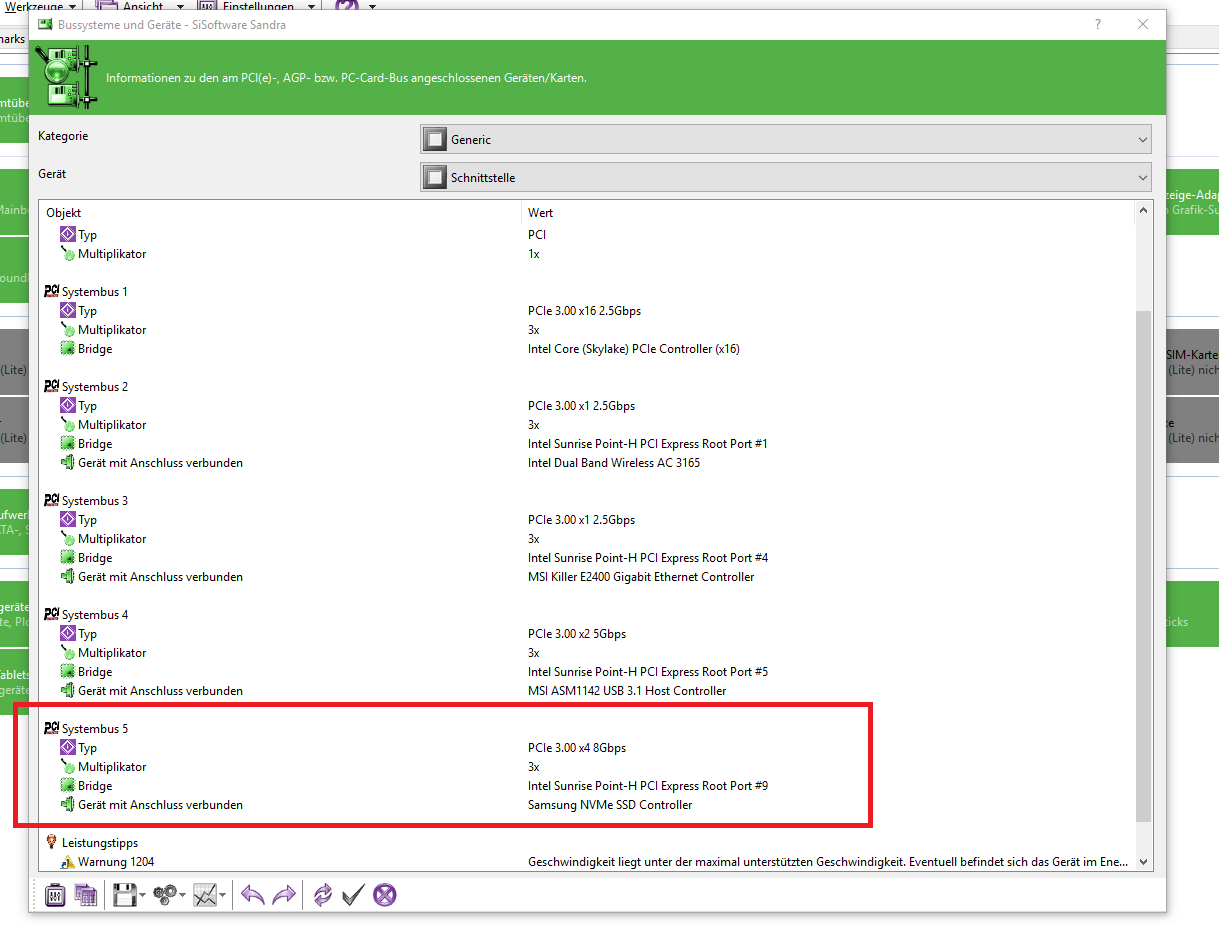
Task: Click the Sandra module options icon in bottom toolbar
Action: coord(55,895)
